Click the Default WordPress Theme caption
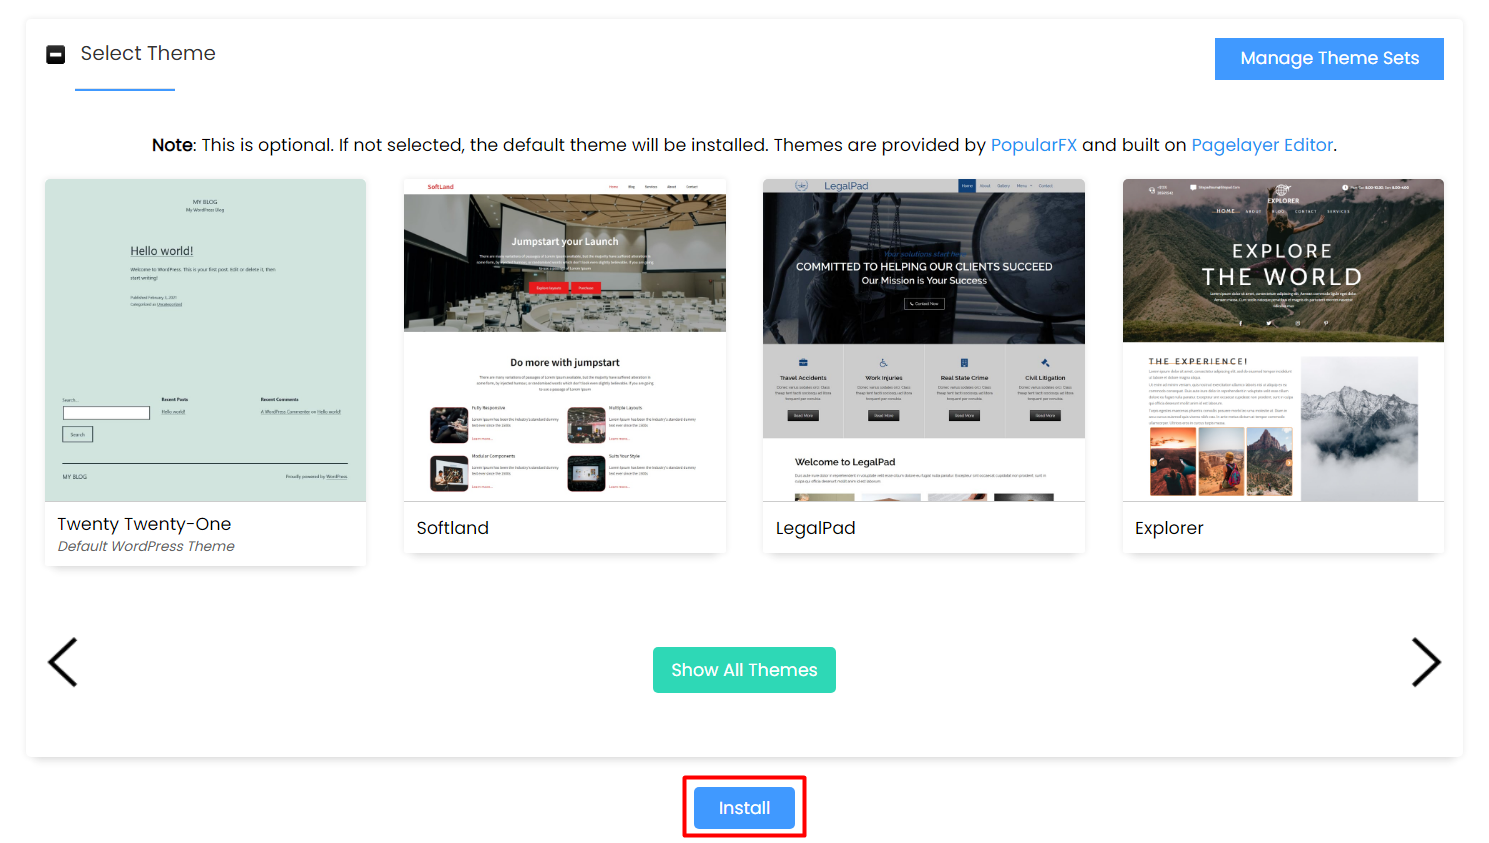Viewport: 1489px width, 843px height. point(146,546)
